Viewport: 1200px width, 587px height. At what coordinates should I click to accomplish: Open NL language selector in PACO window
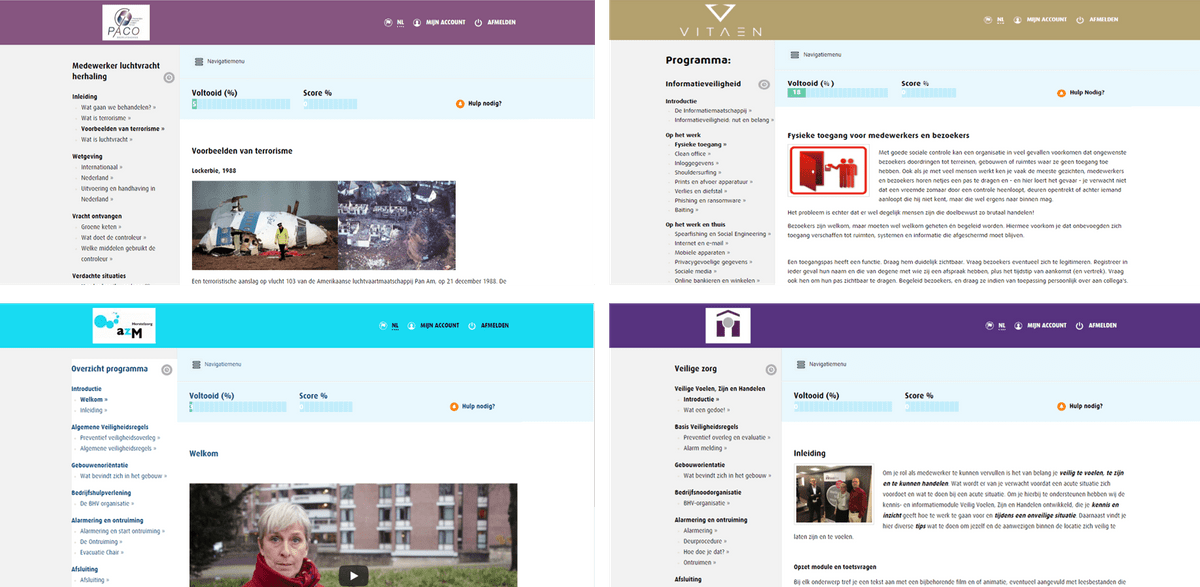(401, 22)
